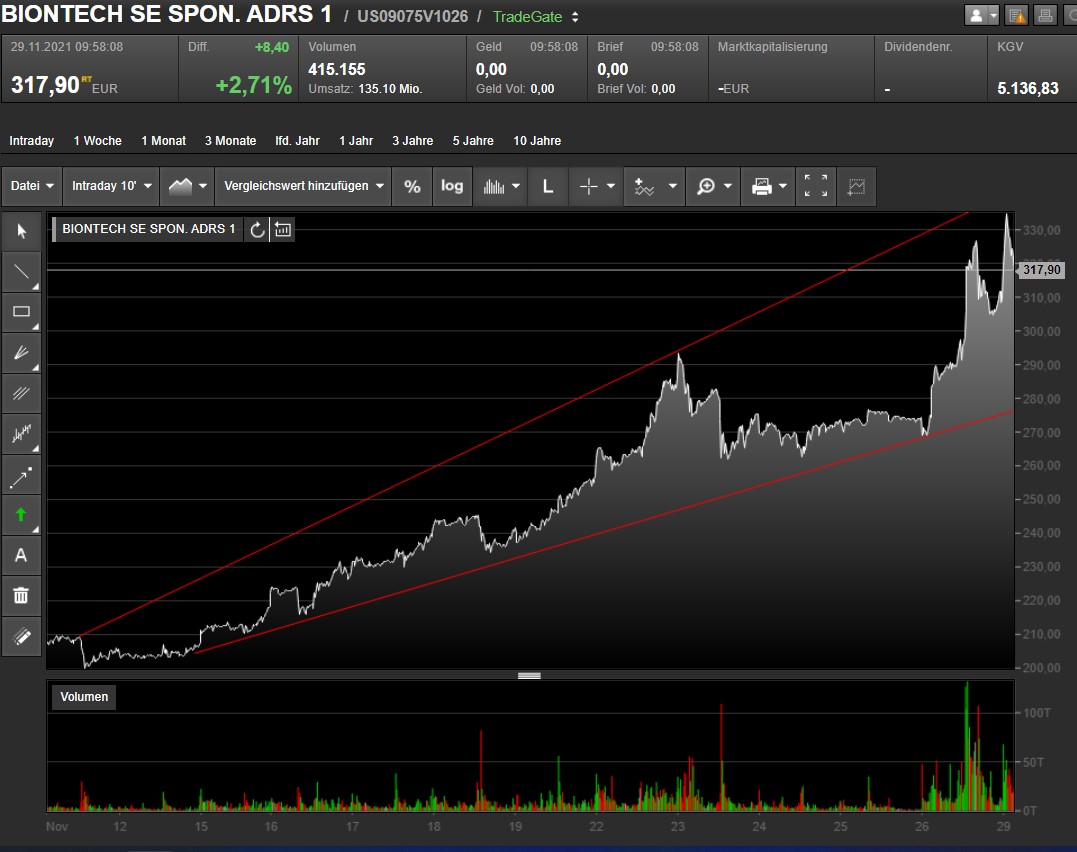Click the +2,71% change value
1077x852 pixels.
[x=253, y=85]
